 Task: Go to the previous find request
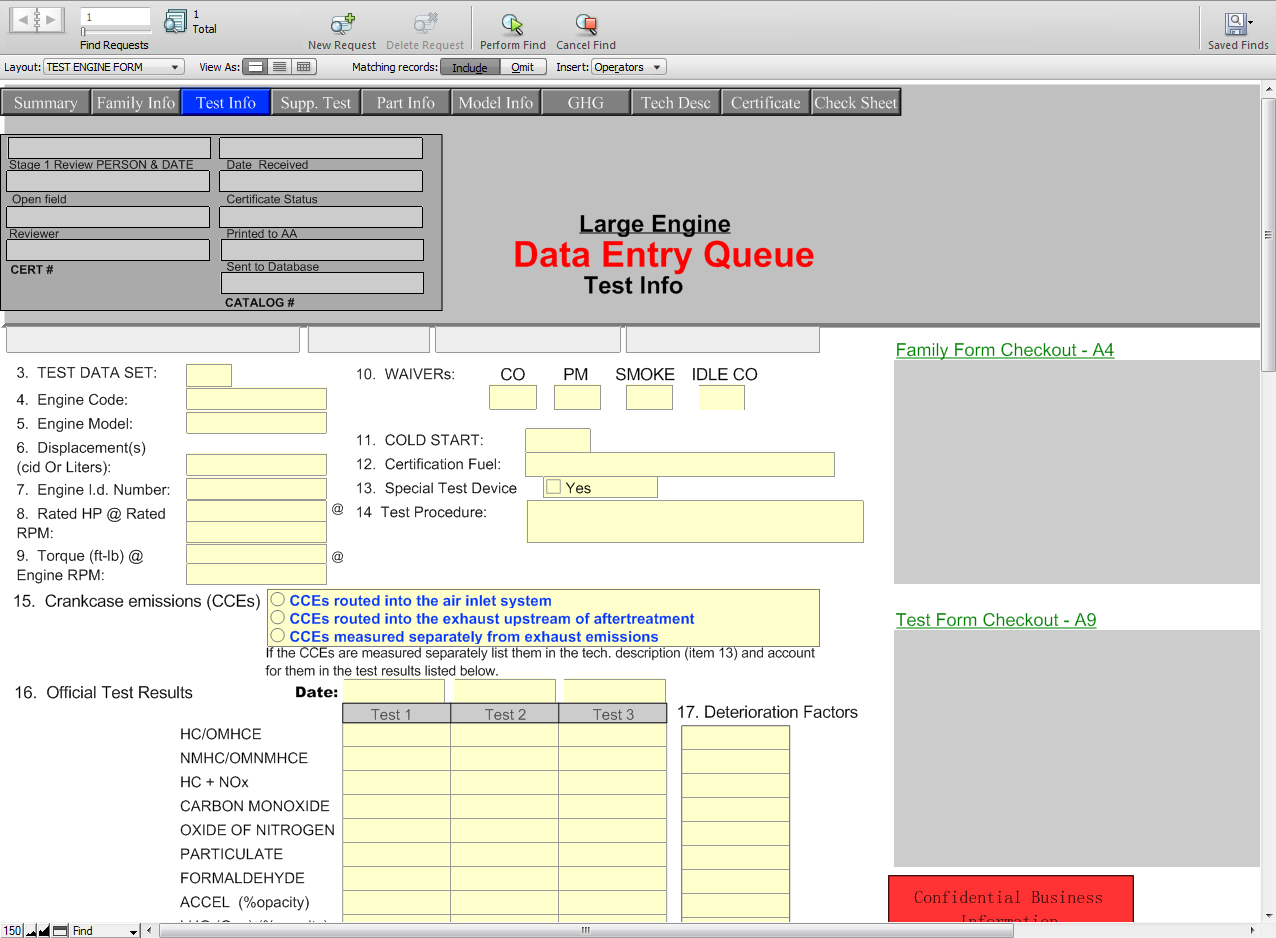click(x=22, y=19)
